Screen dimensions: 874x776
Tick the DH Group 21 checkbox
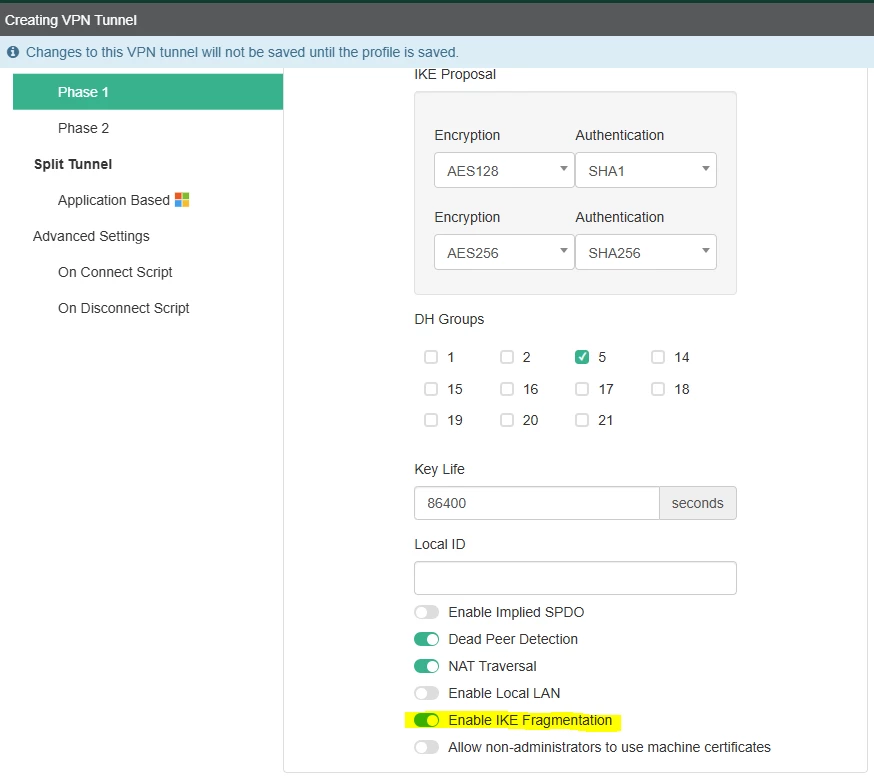coord(582,420)
